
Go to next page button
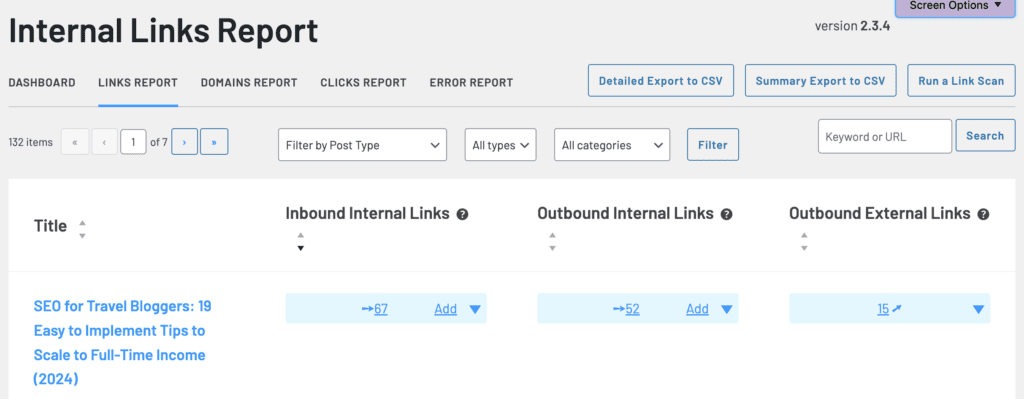click(184, 142)
